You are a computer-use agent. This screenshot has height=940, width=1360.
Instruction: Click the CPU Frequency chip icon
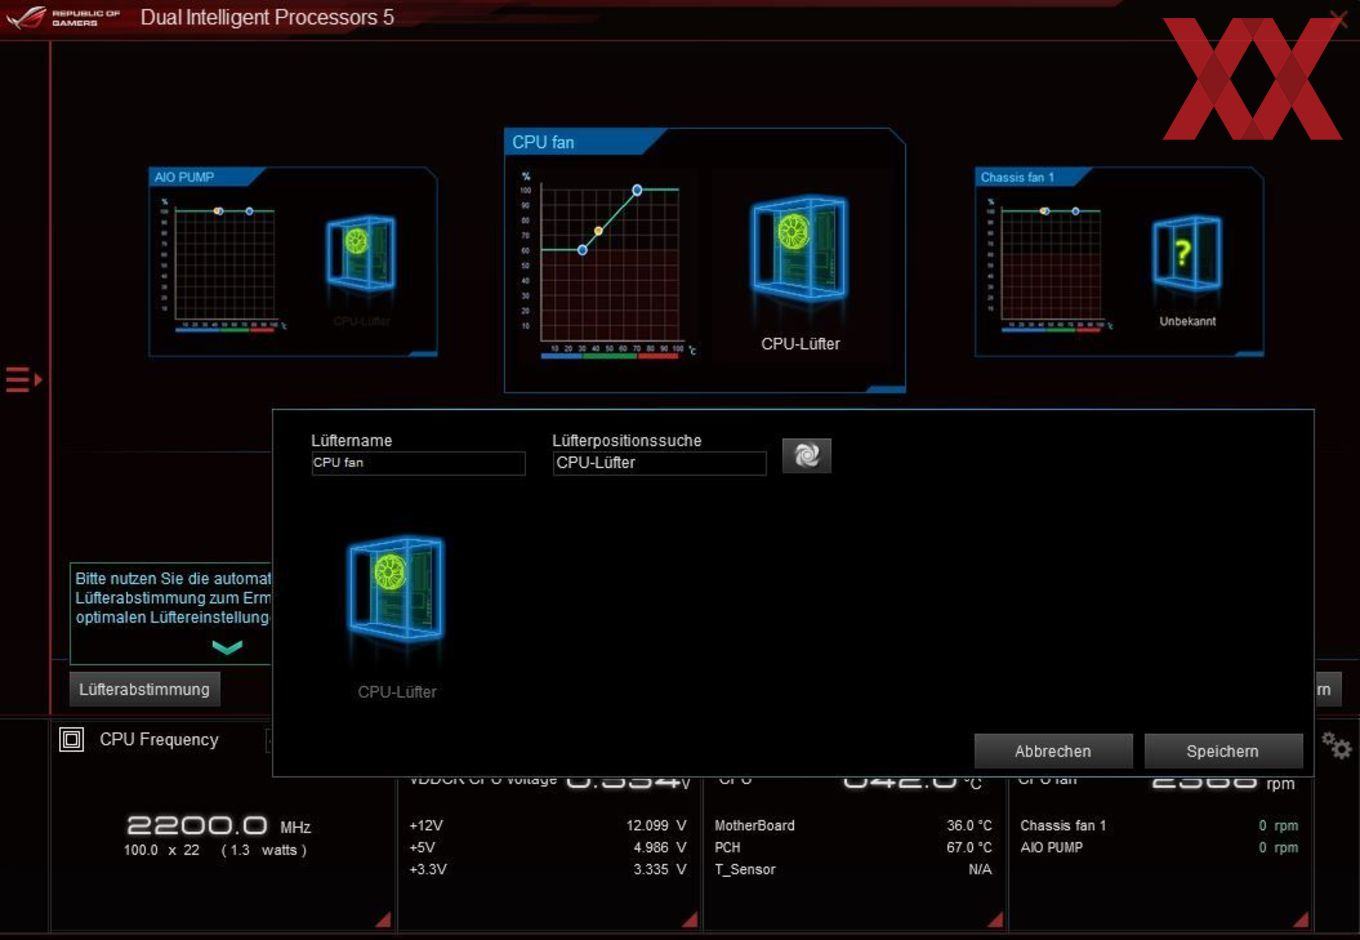pyautogui.click(x=72, y=740)
